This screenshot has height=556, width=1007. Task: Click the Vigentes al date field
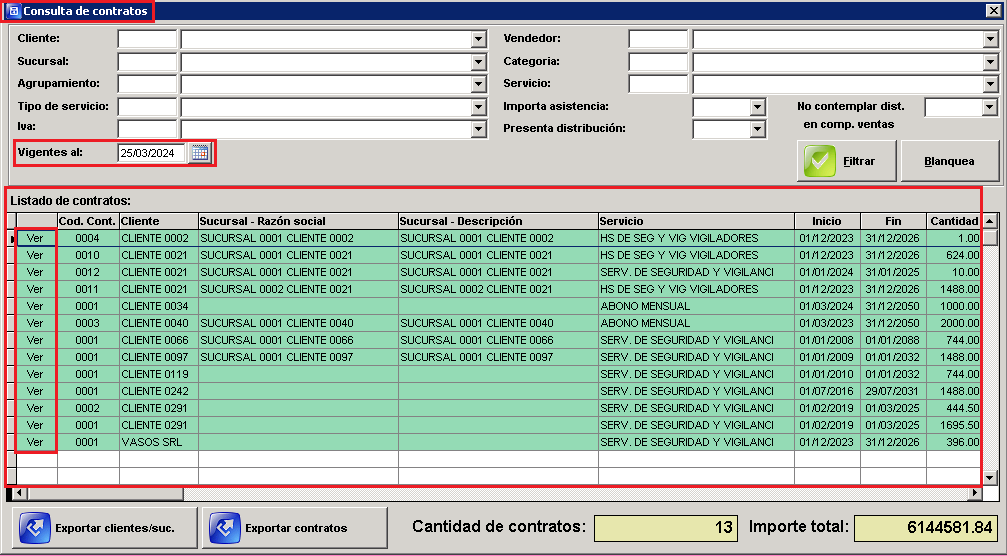click(x=152, y=153)
